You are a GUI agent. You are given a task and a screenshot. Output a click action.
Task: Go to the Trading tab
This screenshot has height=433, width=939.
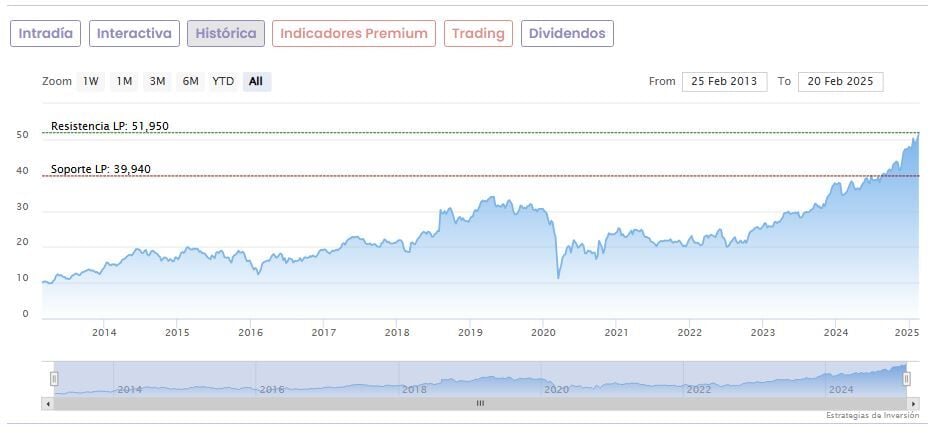point(478,33)
